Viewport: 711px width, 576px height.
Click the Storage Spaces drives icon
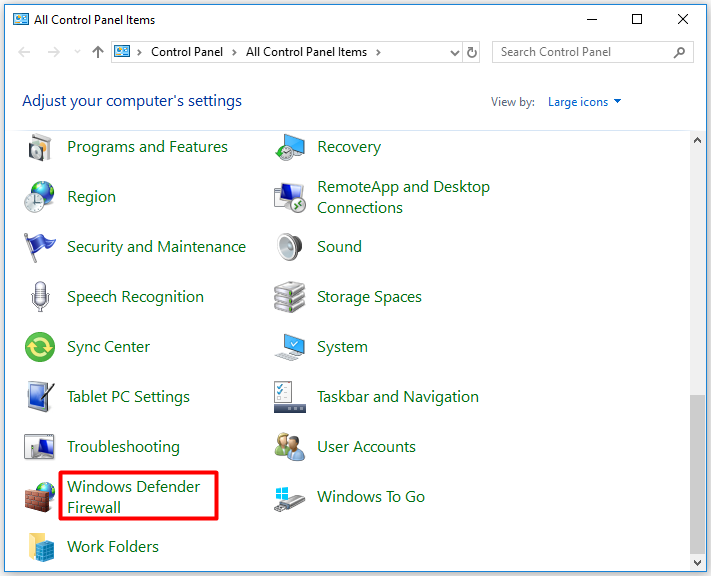coord(289,297)
